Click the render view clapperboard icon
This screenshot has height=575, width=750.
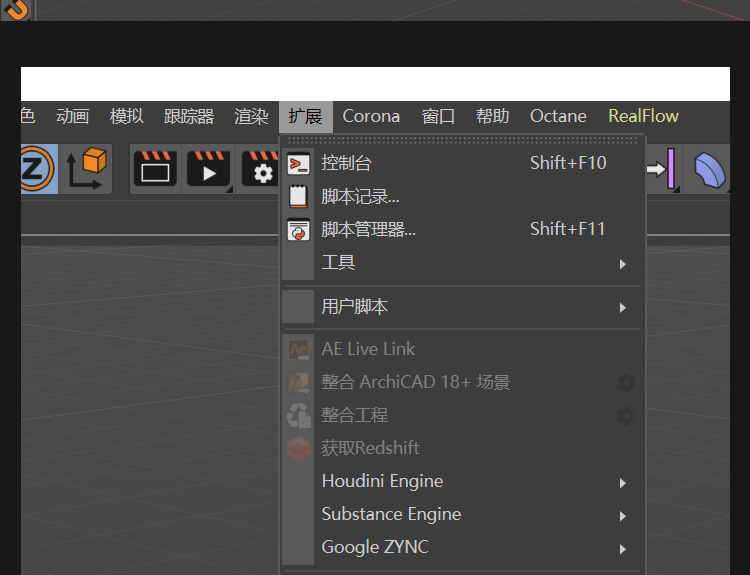tap(155, 168)
